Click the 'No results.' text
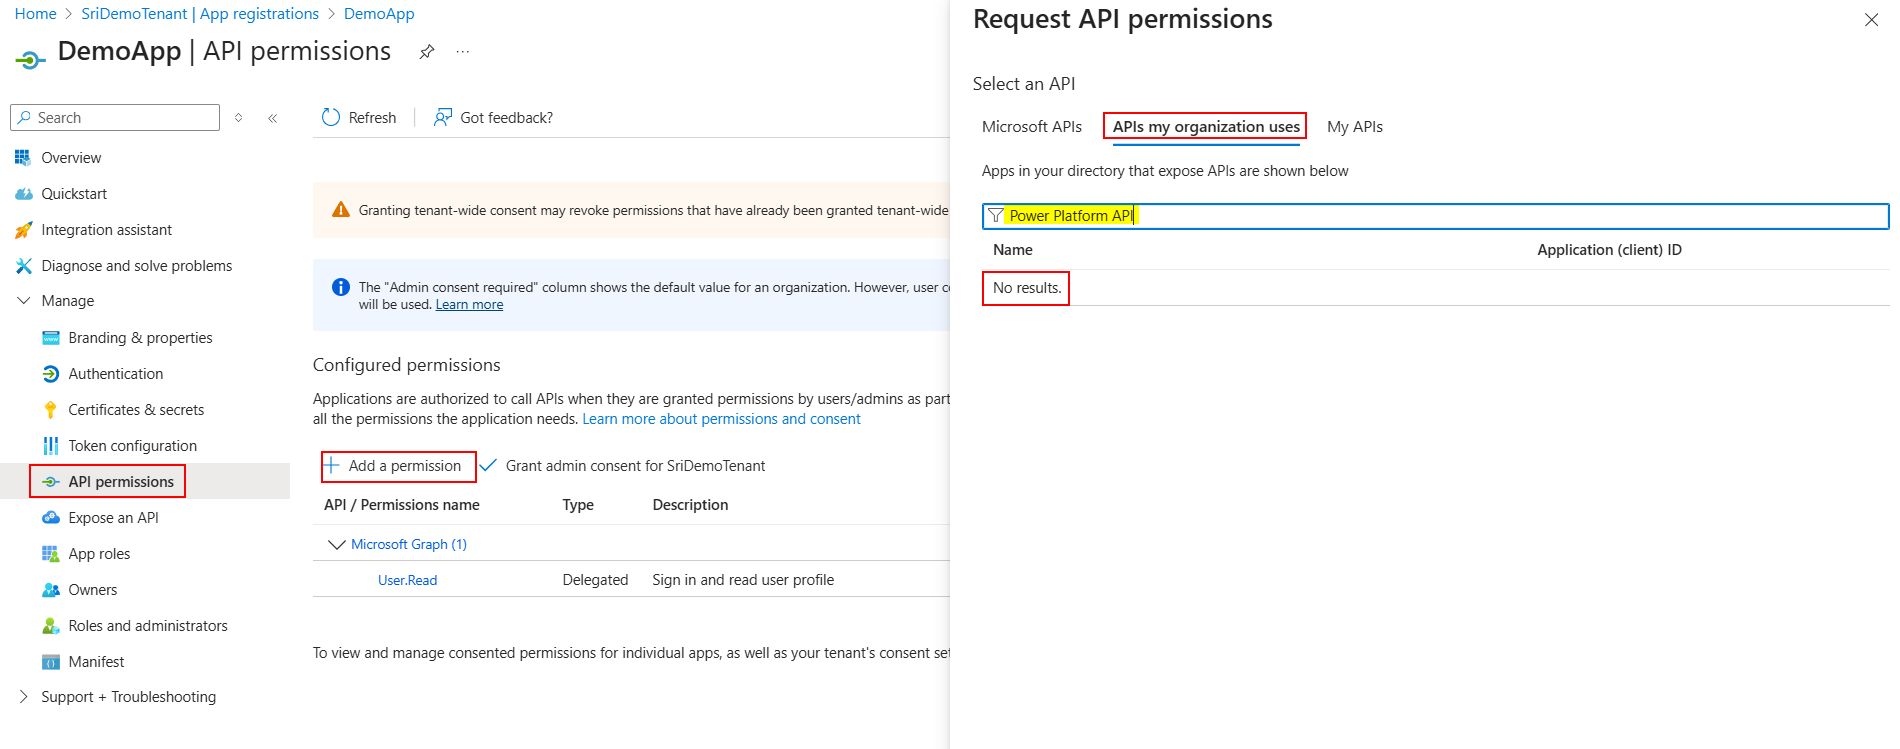Viewport: 1900px width, 749px height. pyautogui.click(x=1027, y=288)
